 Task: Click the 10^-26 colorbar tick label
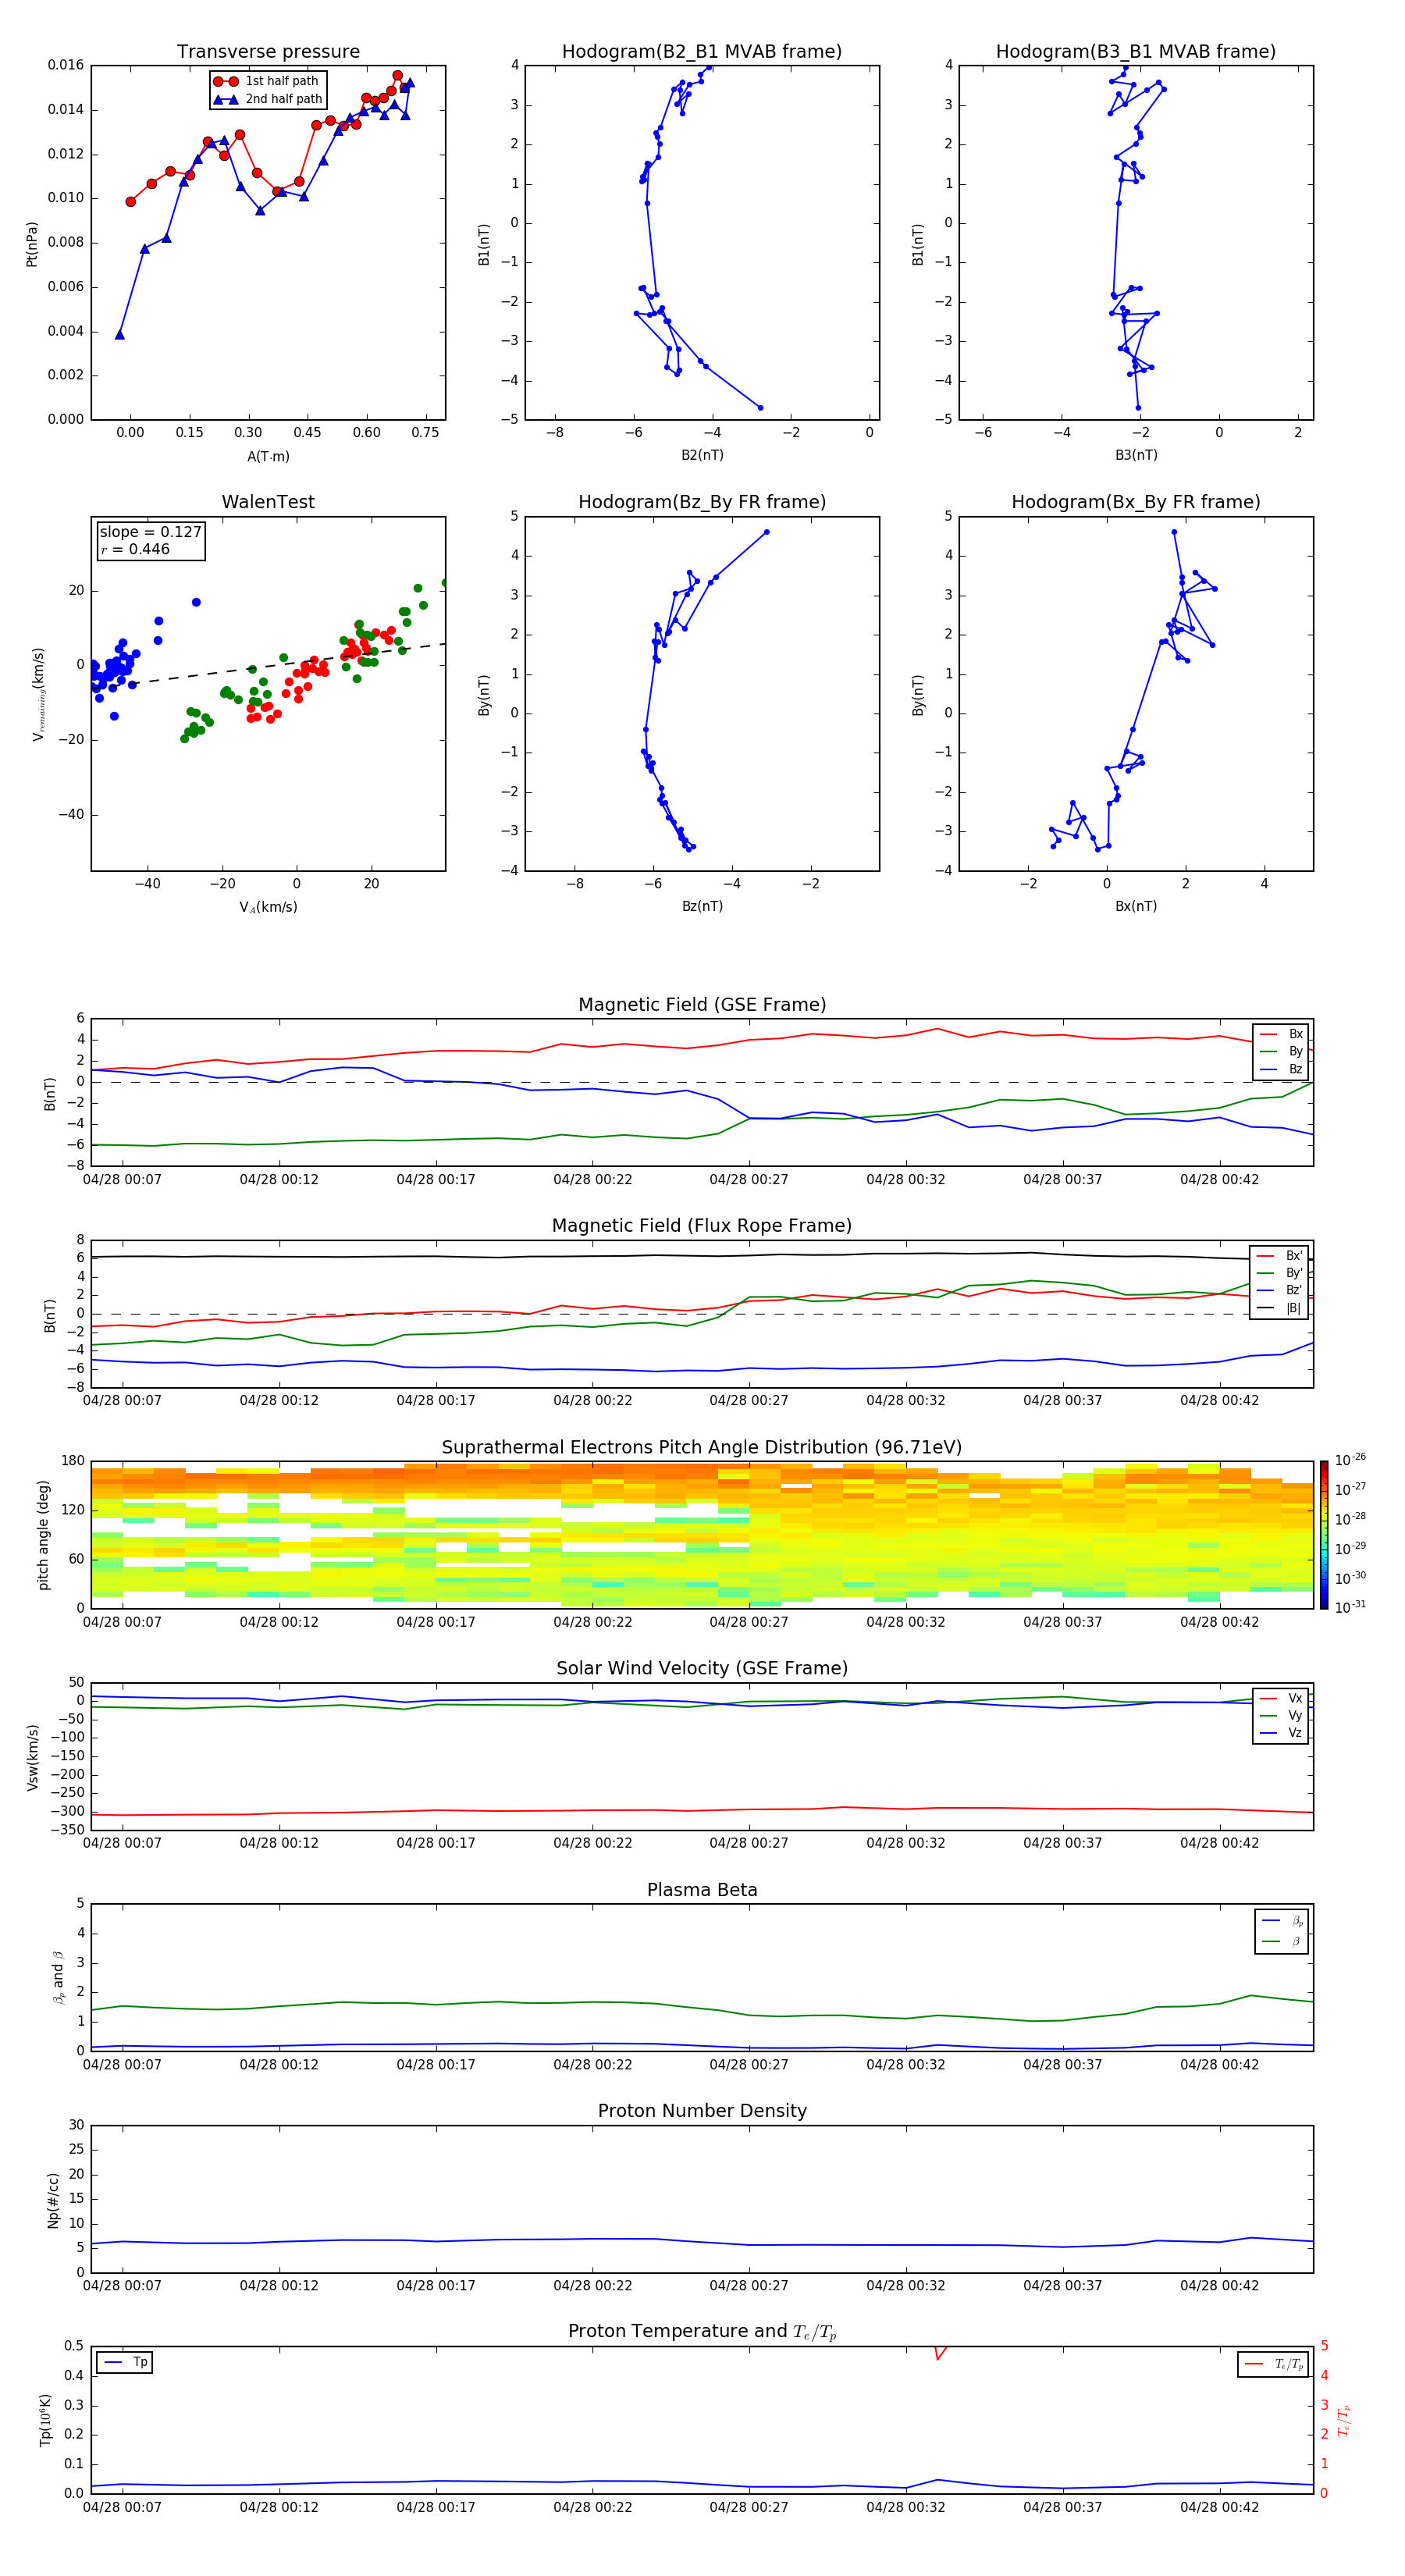pos(1350,1459)
